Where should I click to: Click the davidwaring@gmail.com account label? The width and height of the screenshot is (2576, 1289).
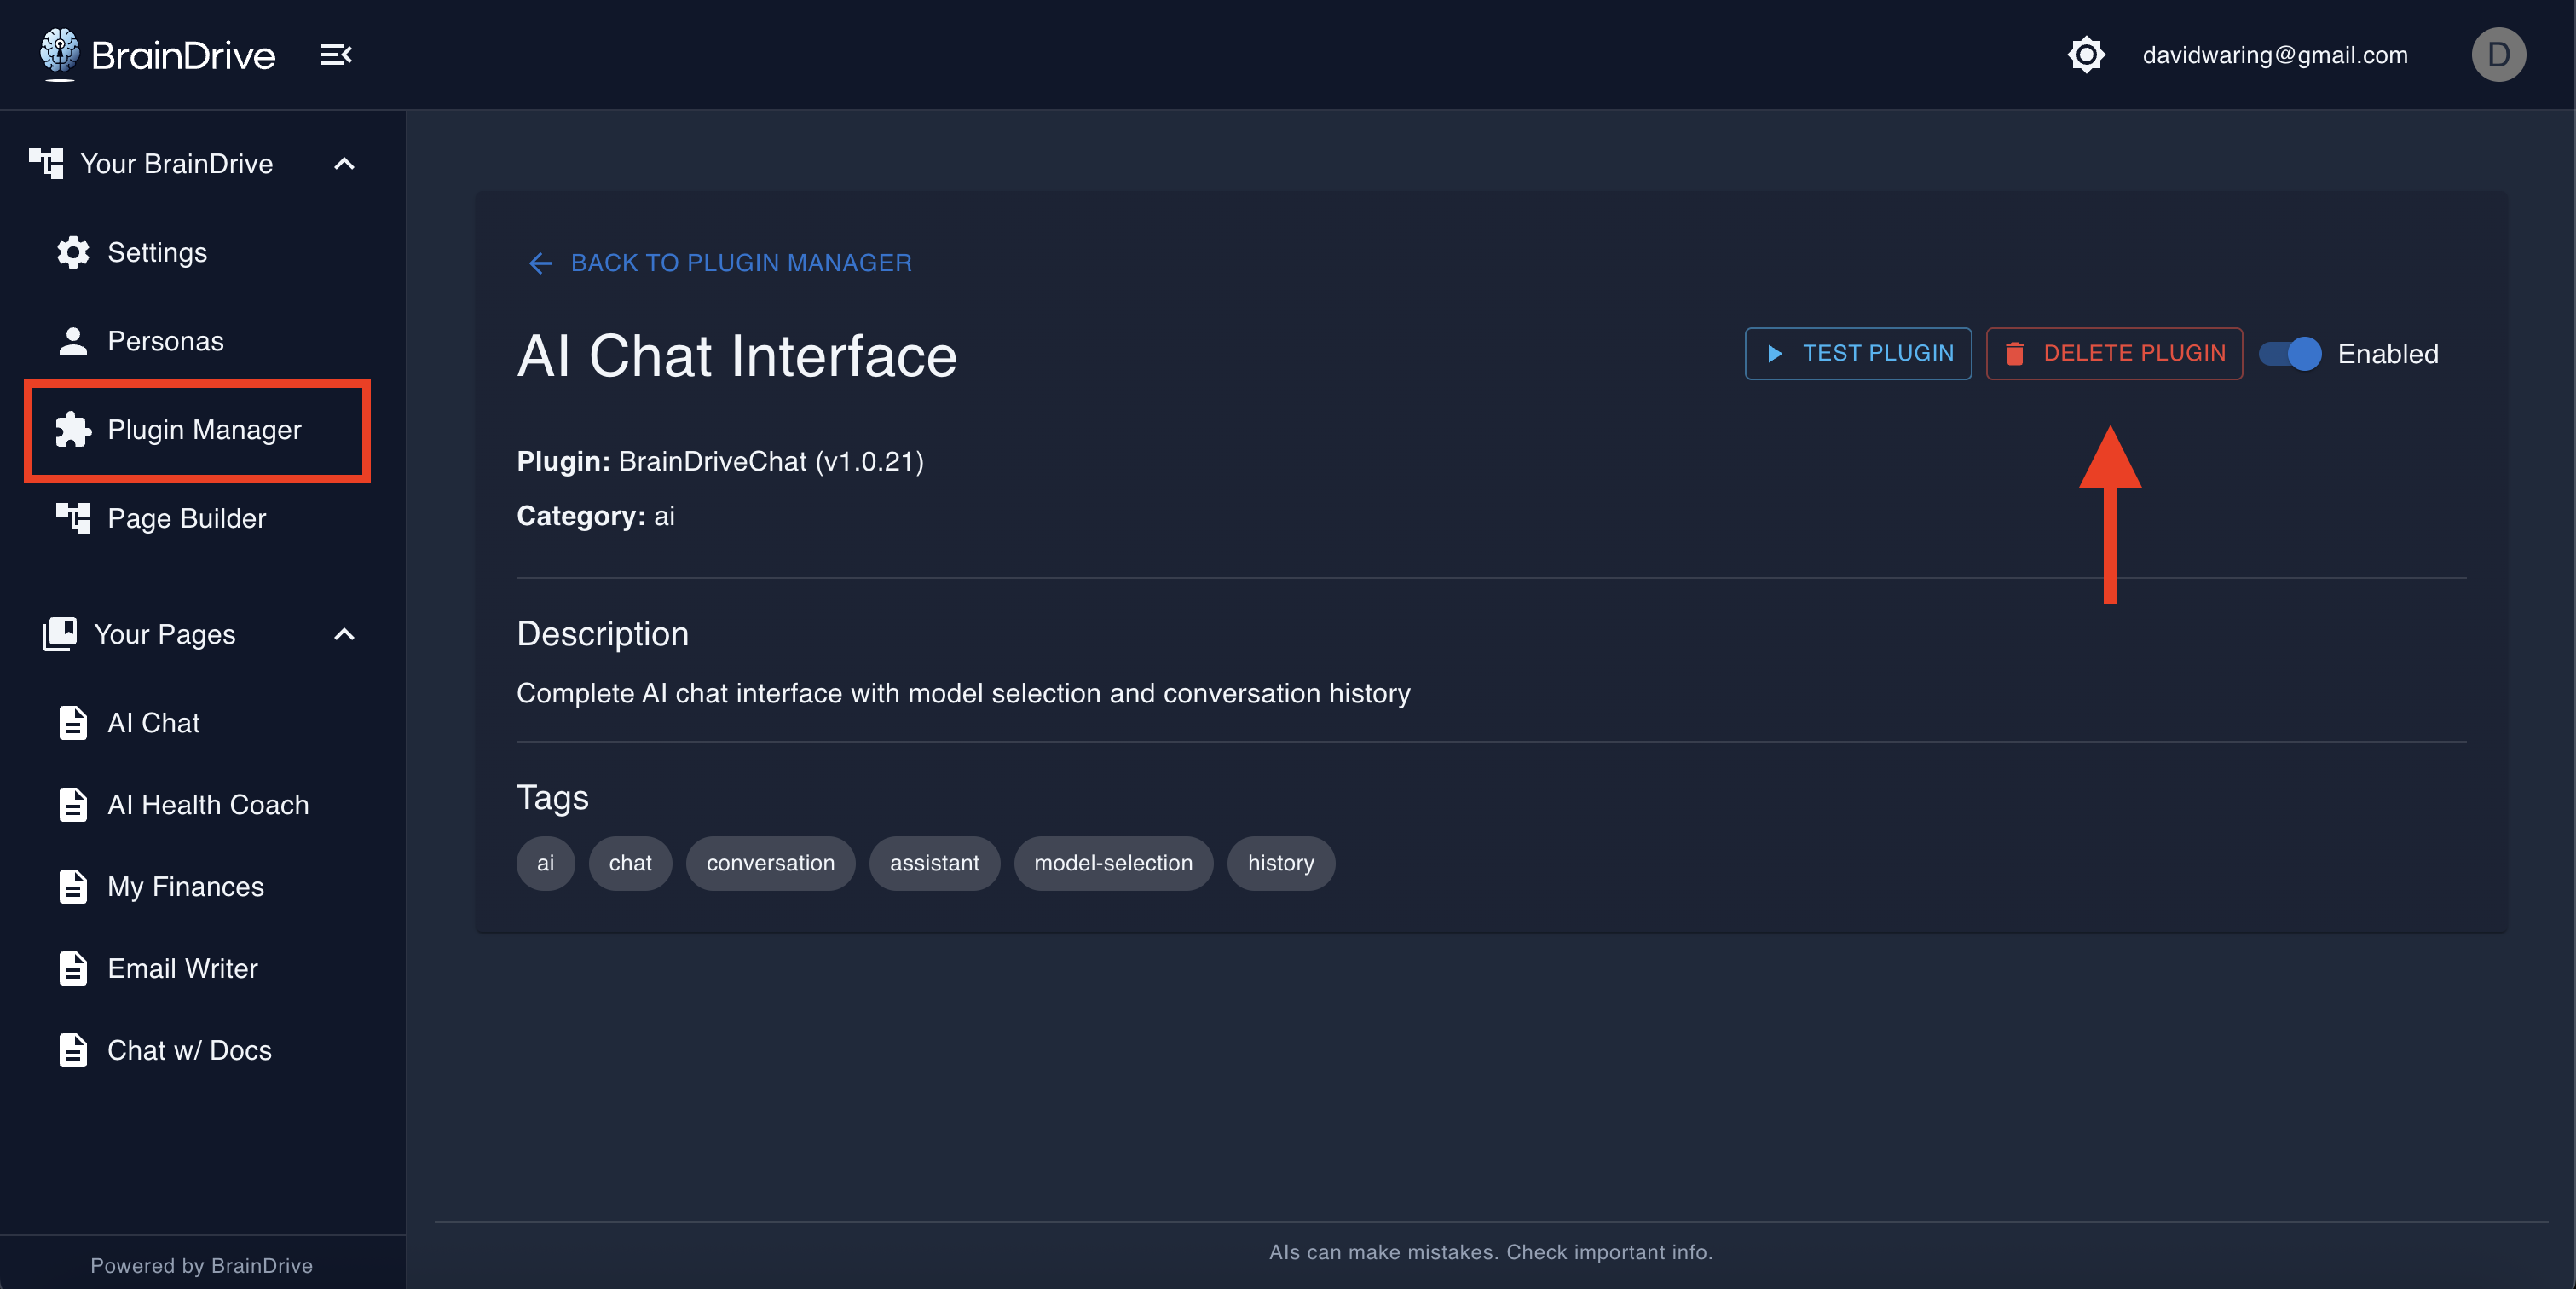(2275, 54)
